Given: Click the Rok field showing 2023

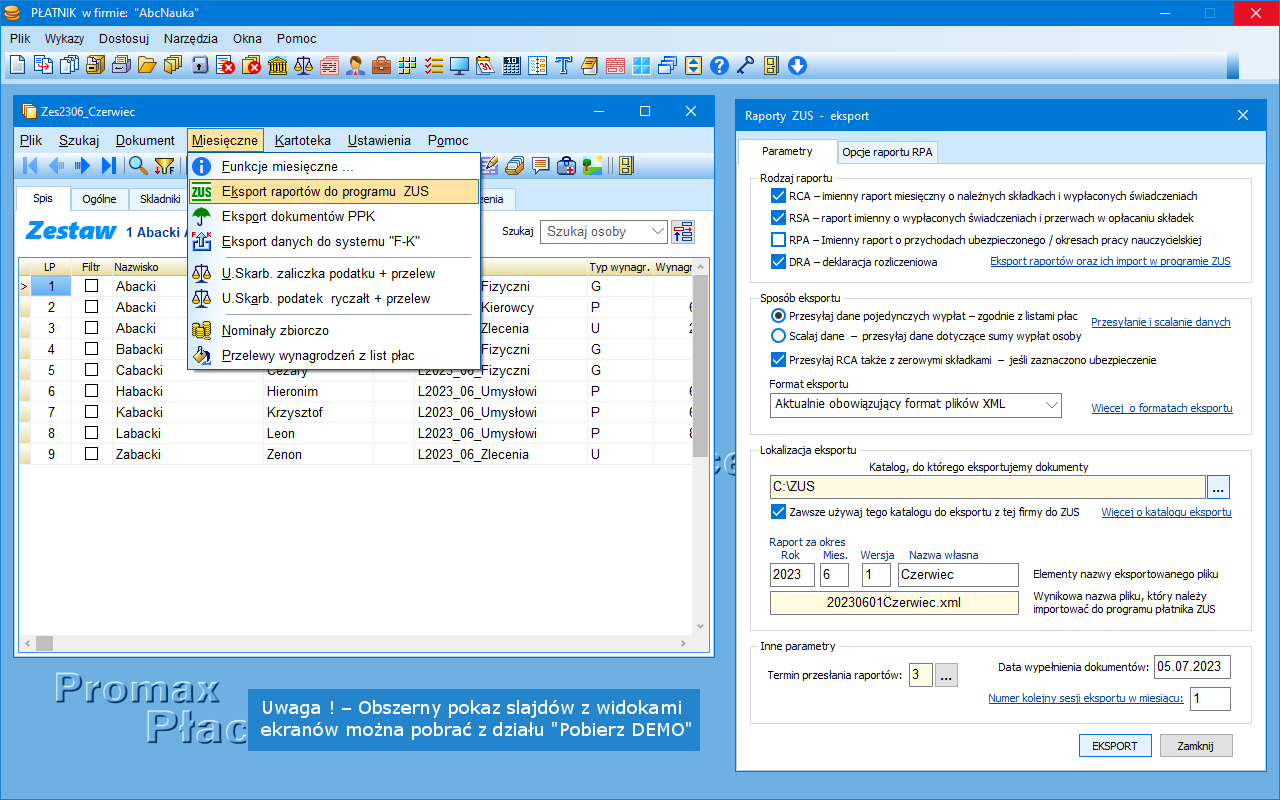Looking at the screenshot, I should point(792,575).
